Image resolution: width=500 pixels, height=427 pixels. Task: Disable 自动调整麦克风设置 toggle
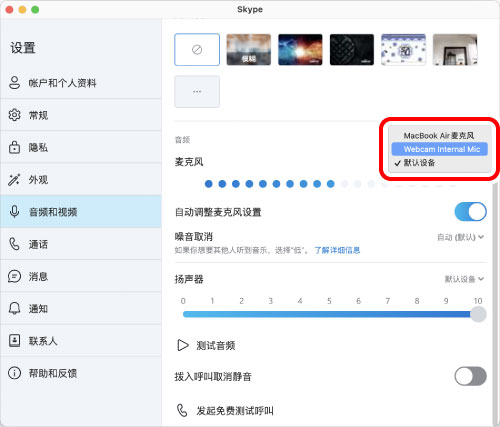(x=470, y=212)
